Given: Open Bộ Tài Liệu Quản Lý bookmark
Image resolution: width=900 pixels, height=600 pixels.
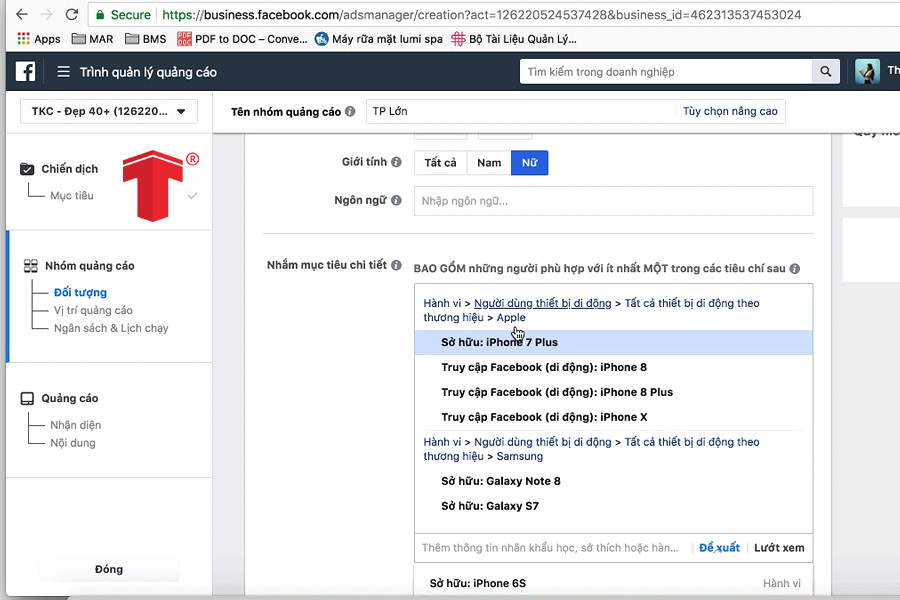Looking at the screenshot, I should tap(514, 38).
